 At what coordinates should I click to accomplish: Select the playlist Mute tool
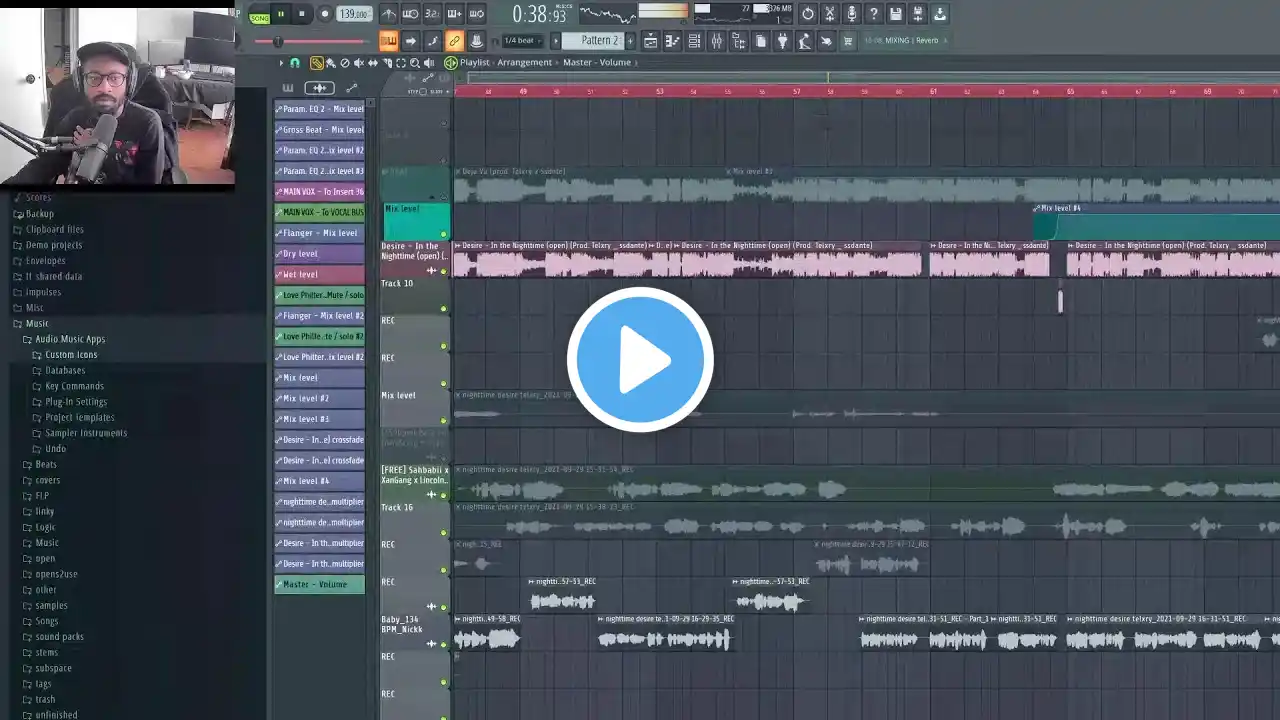pos(359,63)
